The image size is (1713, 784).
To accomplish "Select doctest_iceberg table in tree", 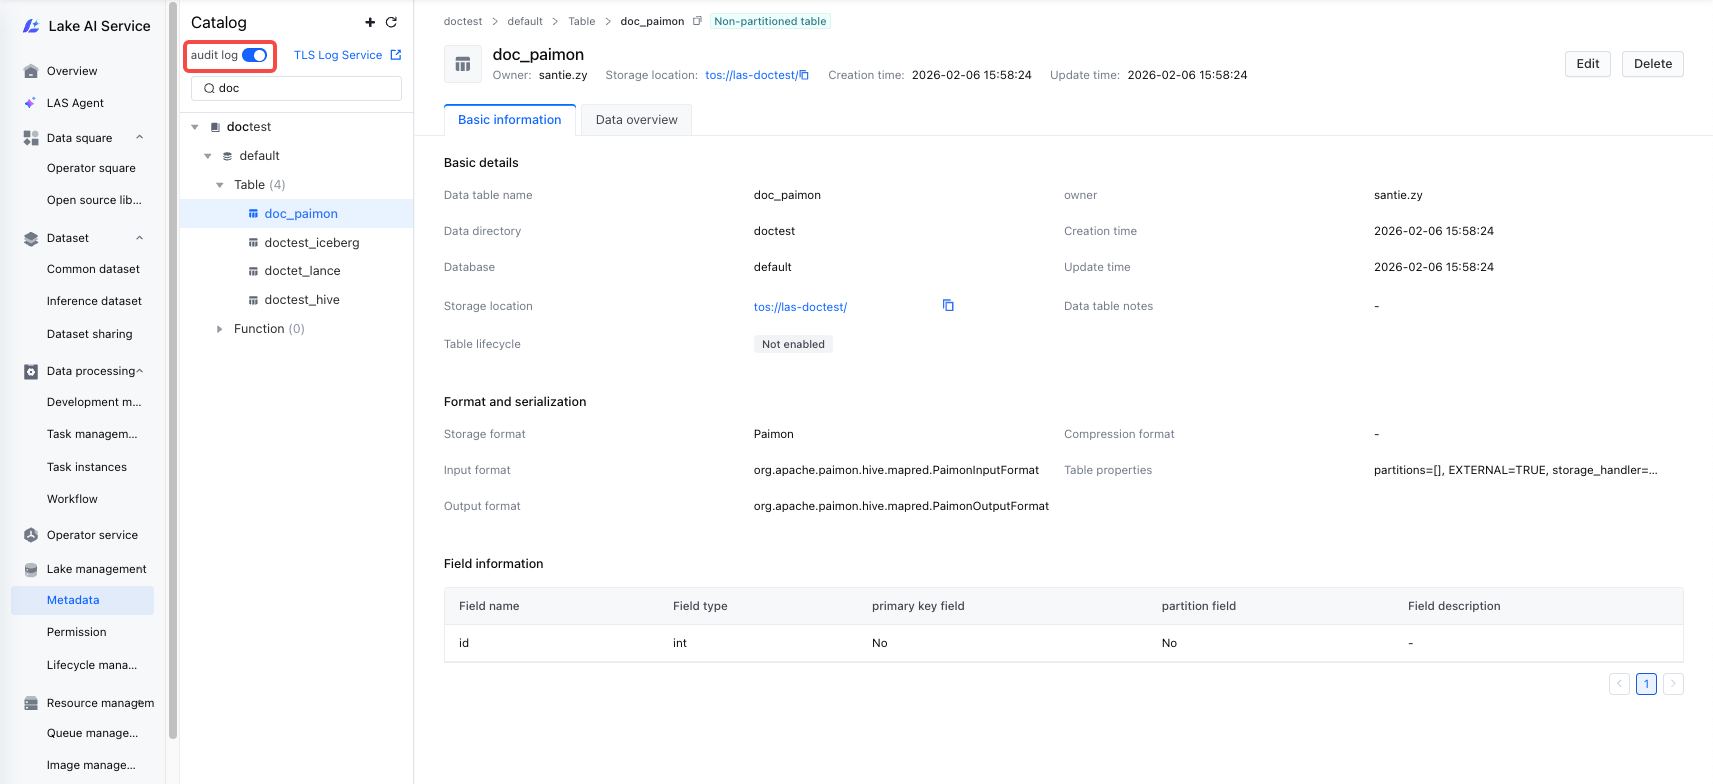I will pyautogui.click(x=311, y=243).
